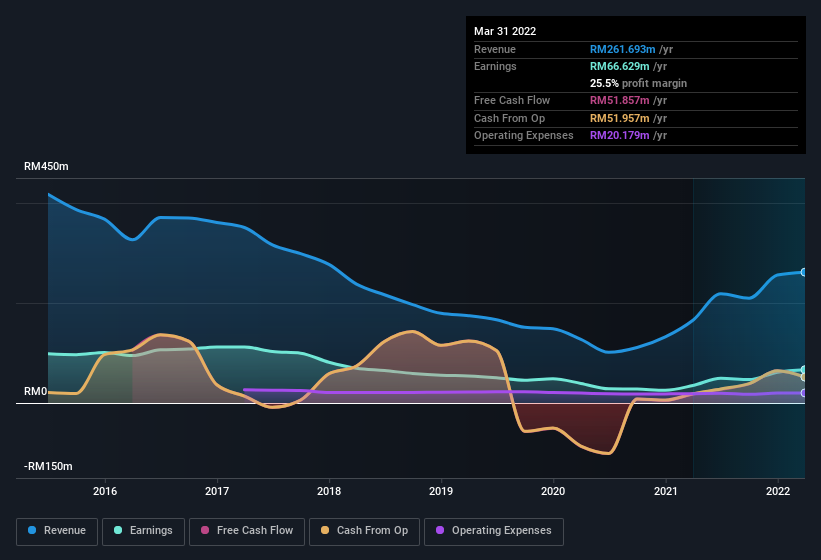
Task: Click the 25.5% profit margin text
Action: [638, 83]
